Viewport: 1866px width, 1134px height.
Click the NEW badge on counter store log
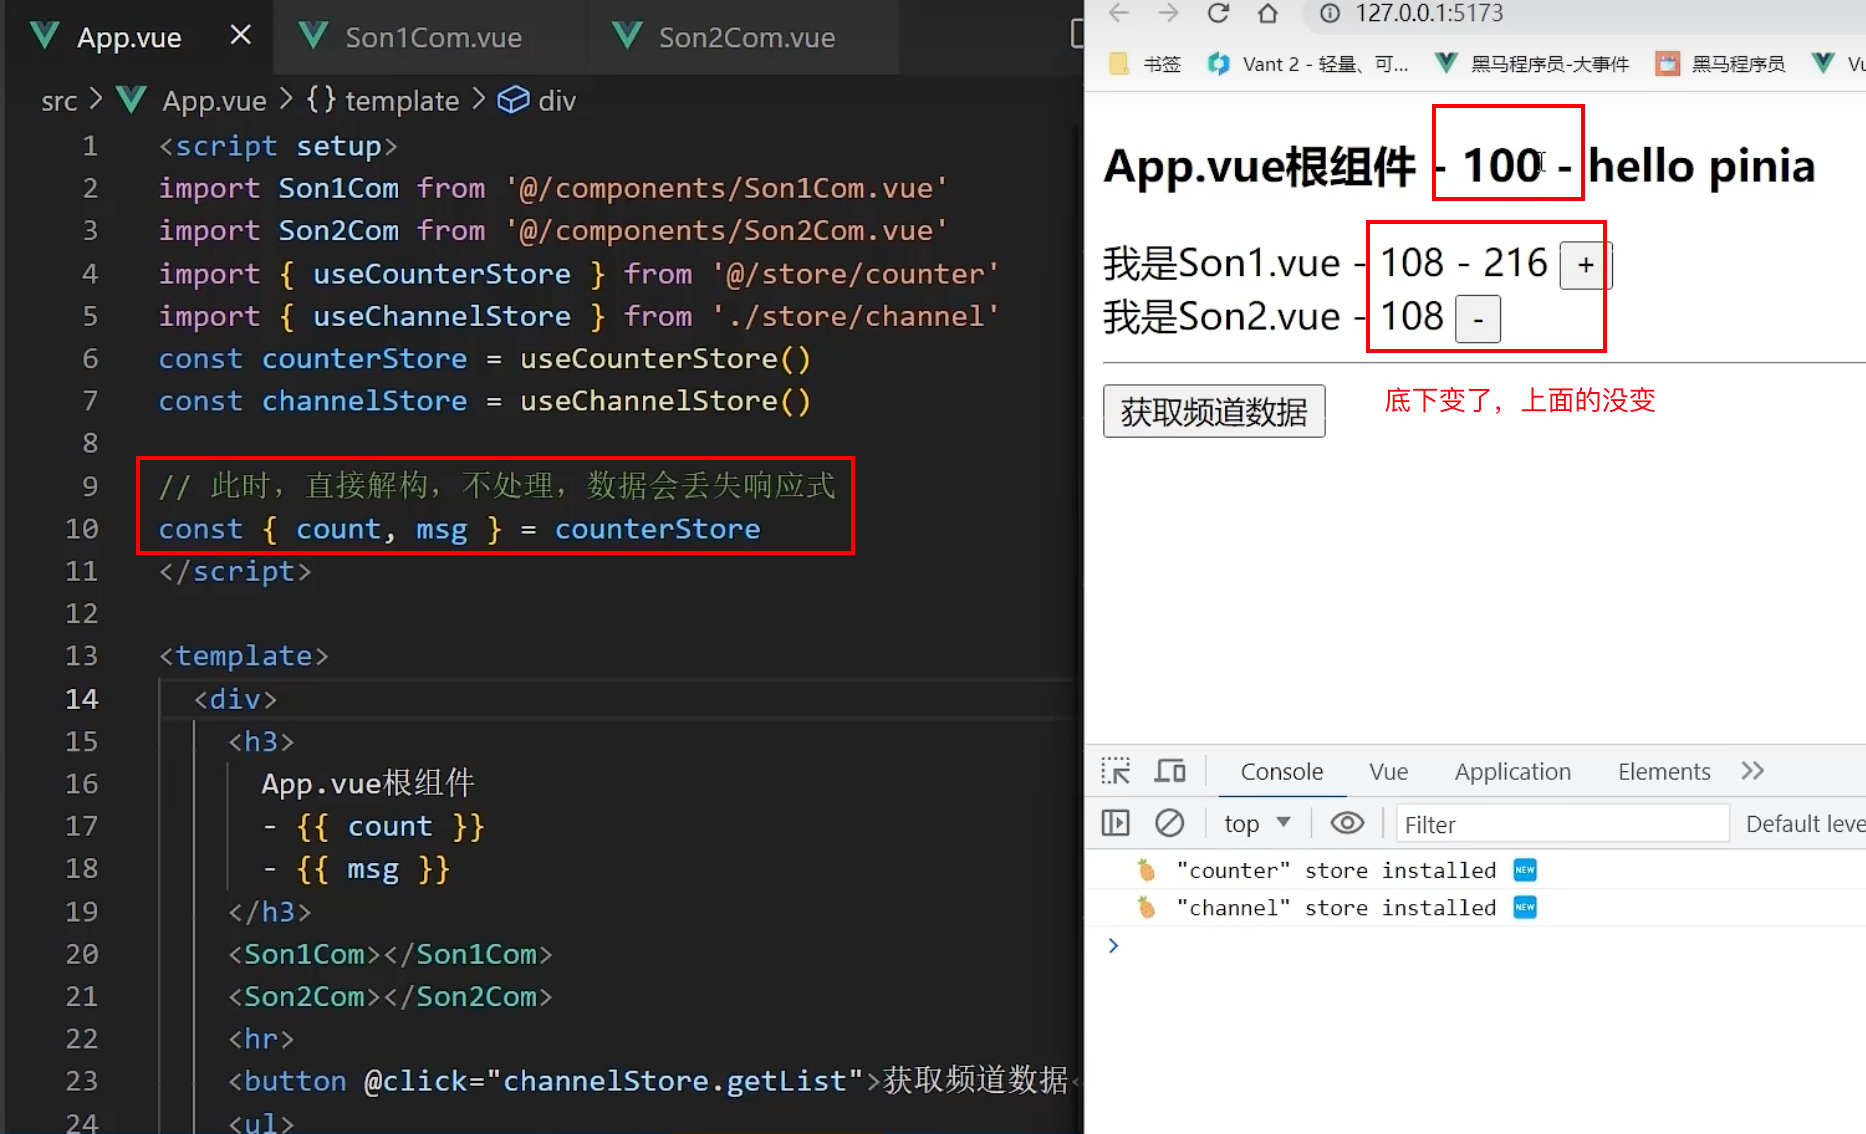click(1524, 870)
